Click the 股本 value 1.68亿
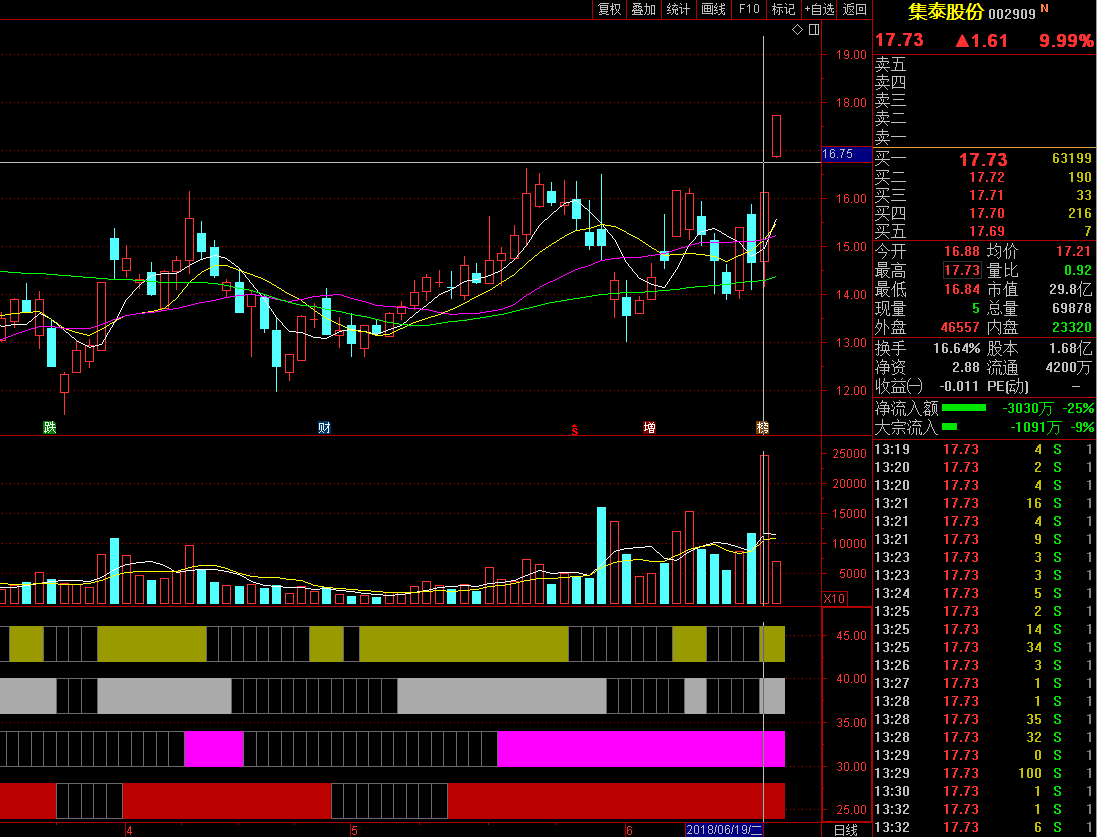 (1070, 348)
